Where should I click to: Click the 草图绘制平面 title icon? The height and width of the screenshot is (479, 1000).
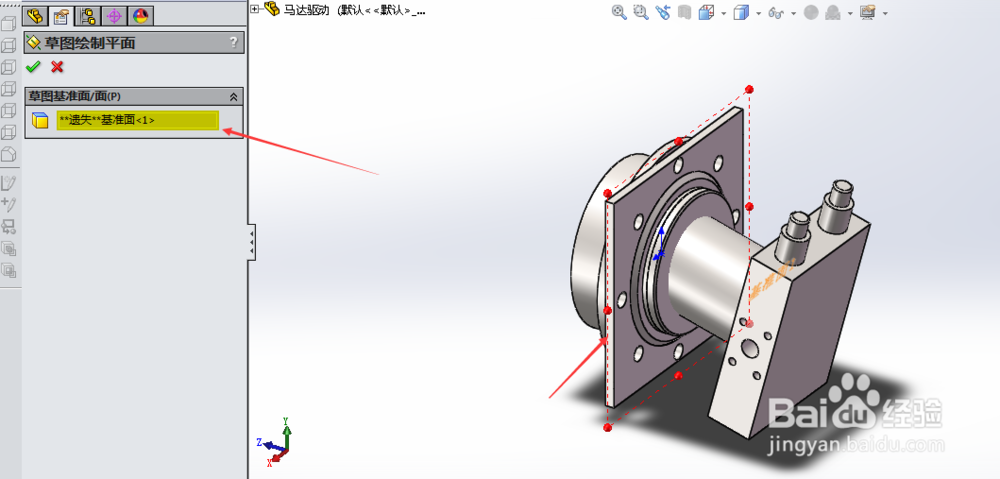pyautogui.click(x=34, y=43)
